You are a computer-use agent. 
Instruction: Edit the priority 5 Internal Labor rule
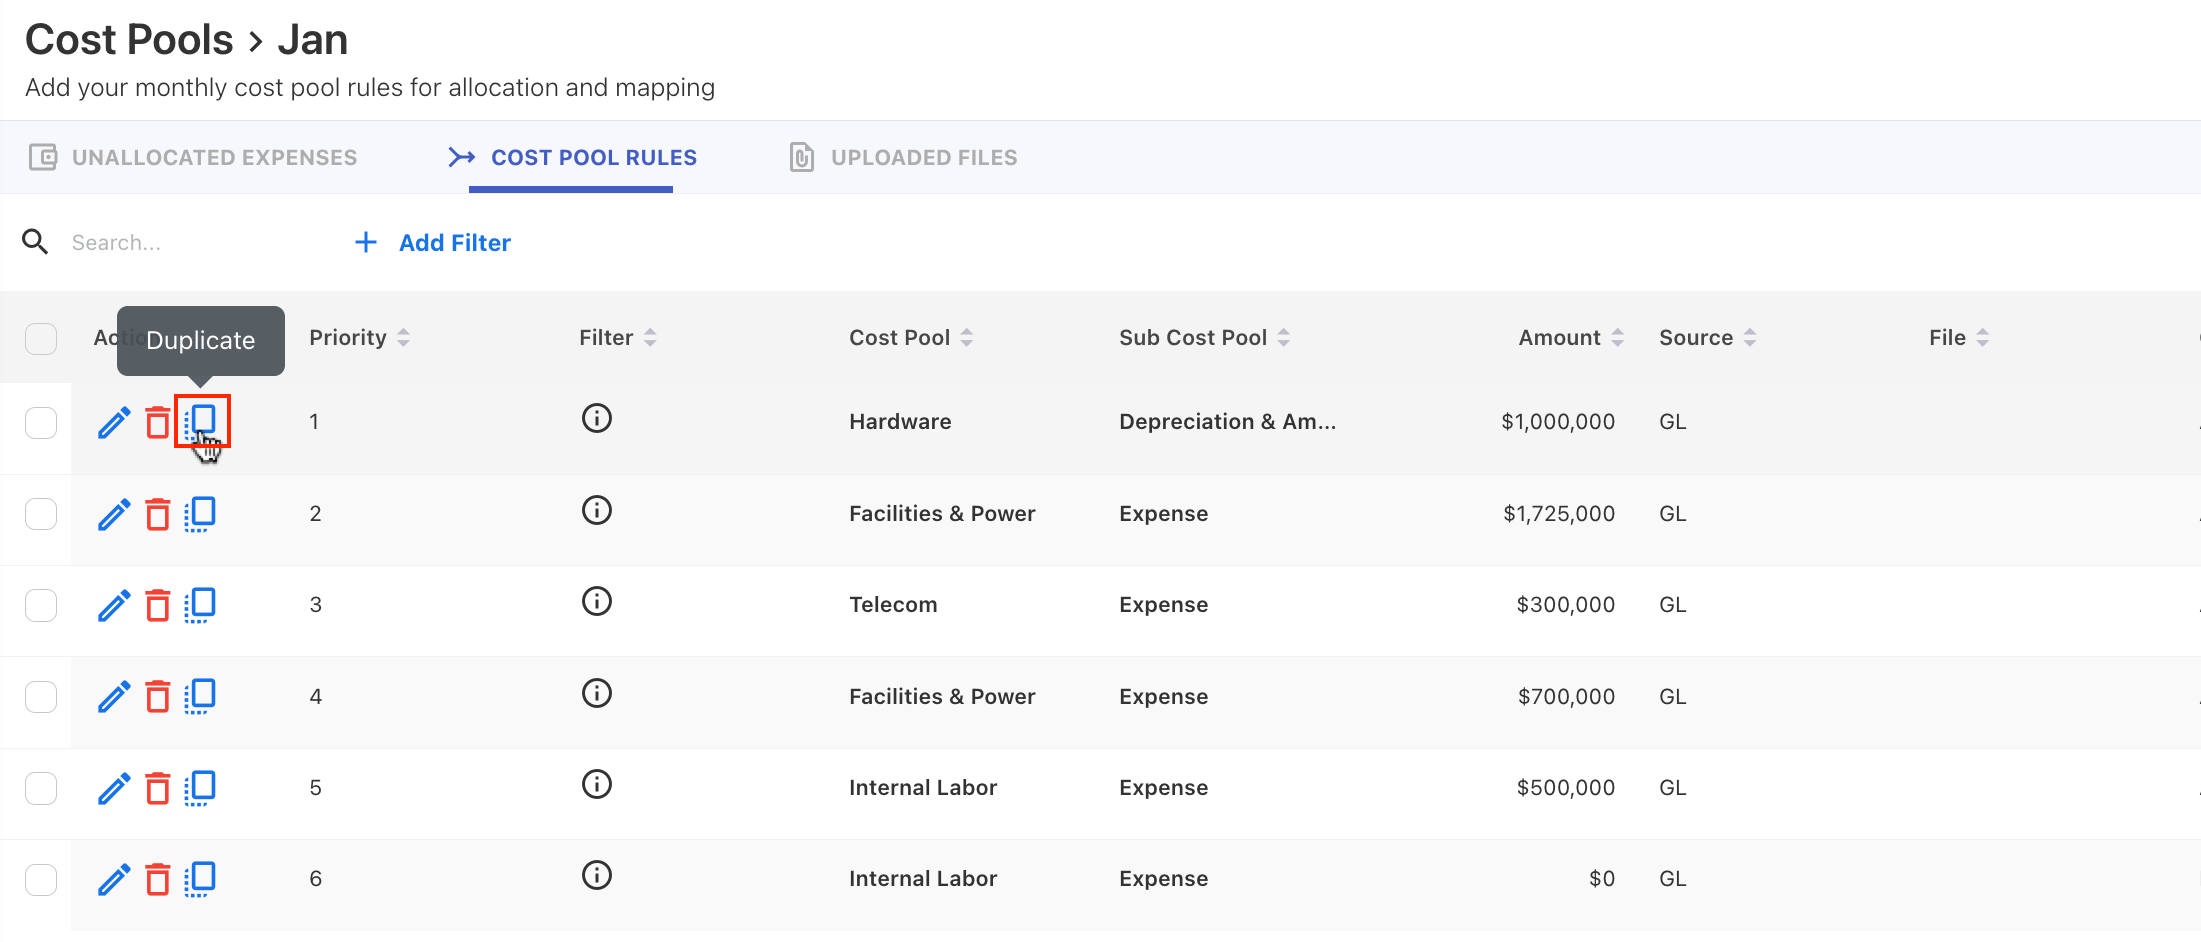114,788
